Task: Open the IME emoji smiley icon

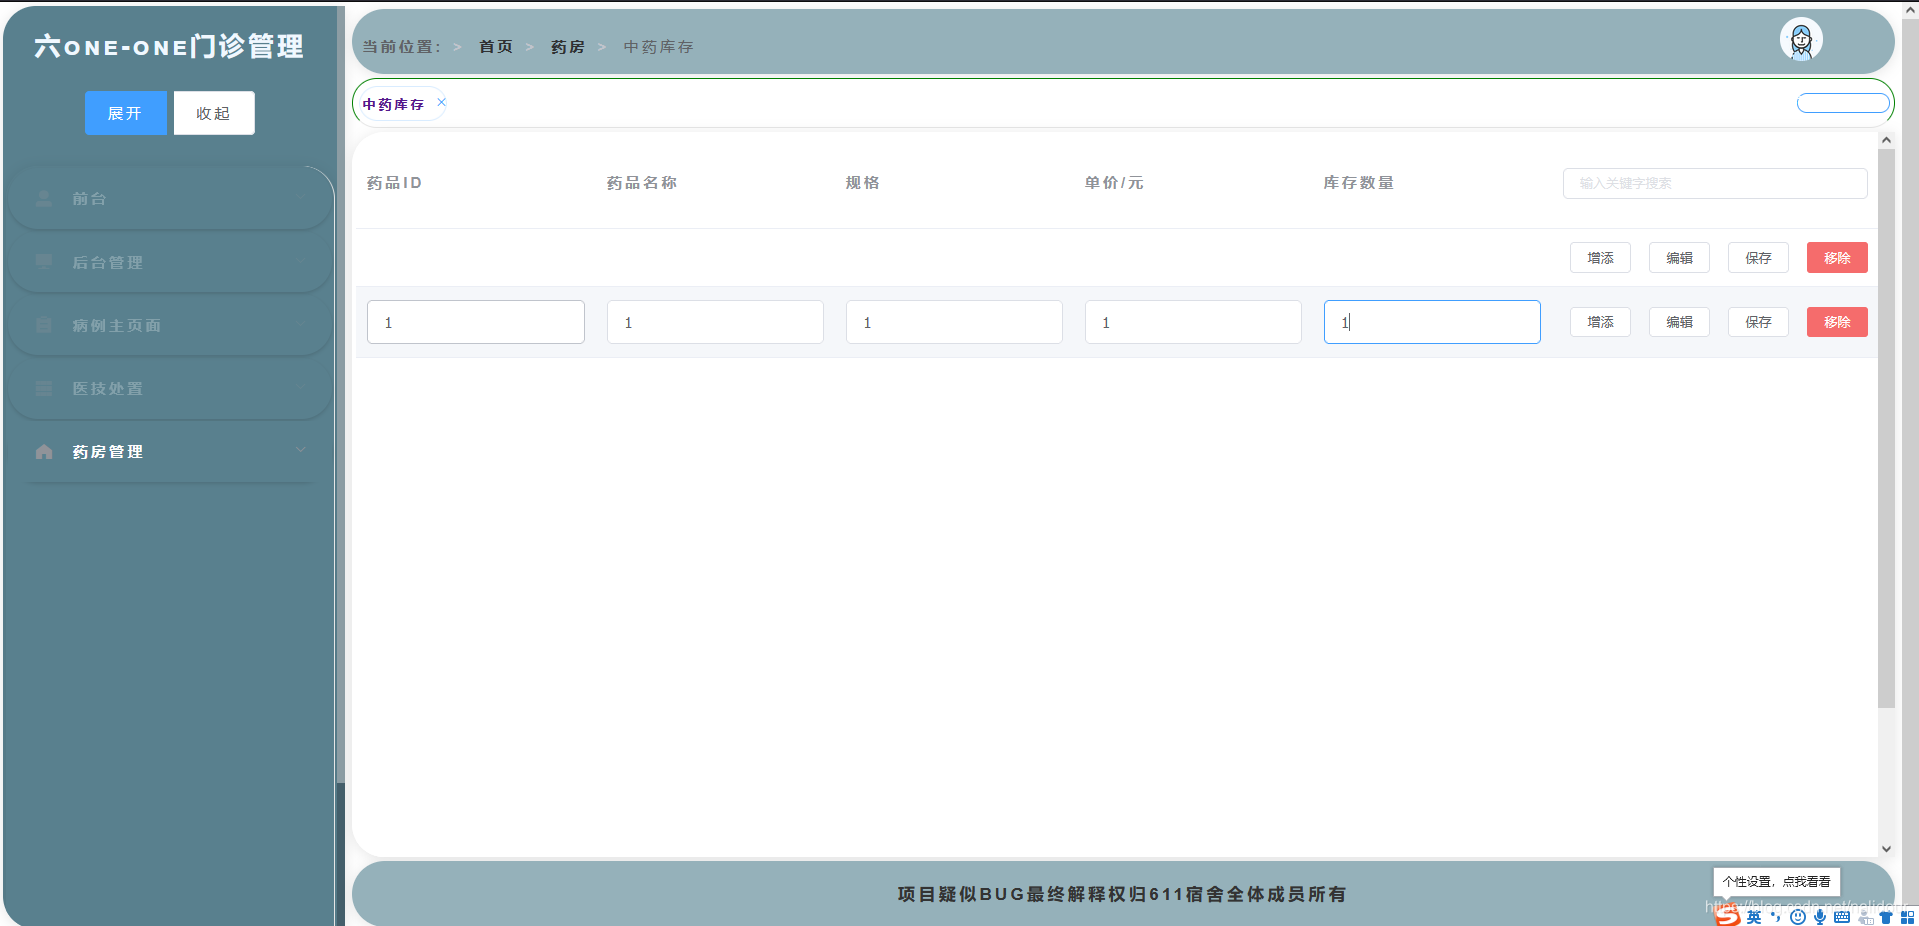Action: click(x=1798, y=917)
